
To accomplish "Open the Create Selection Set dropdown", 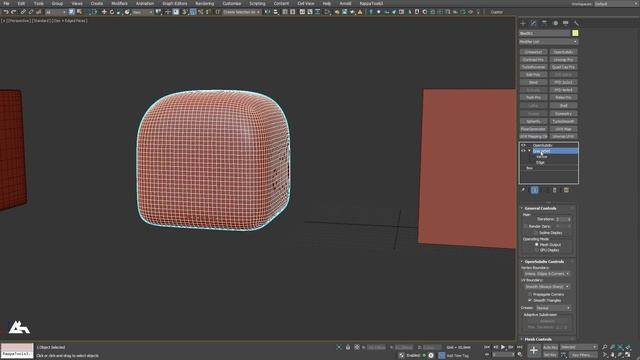I will point(242,12).
